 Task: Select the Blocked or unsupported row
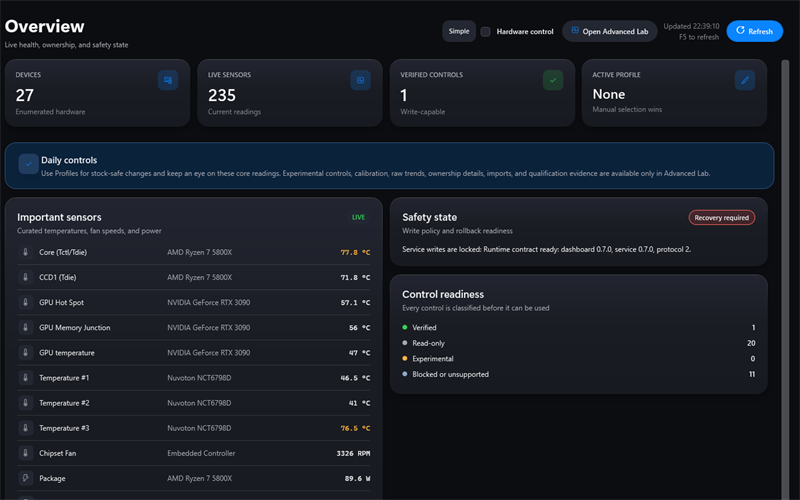pyautogui.click(x=579, y=374)
